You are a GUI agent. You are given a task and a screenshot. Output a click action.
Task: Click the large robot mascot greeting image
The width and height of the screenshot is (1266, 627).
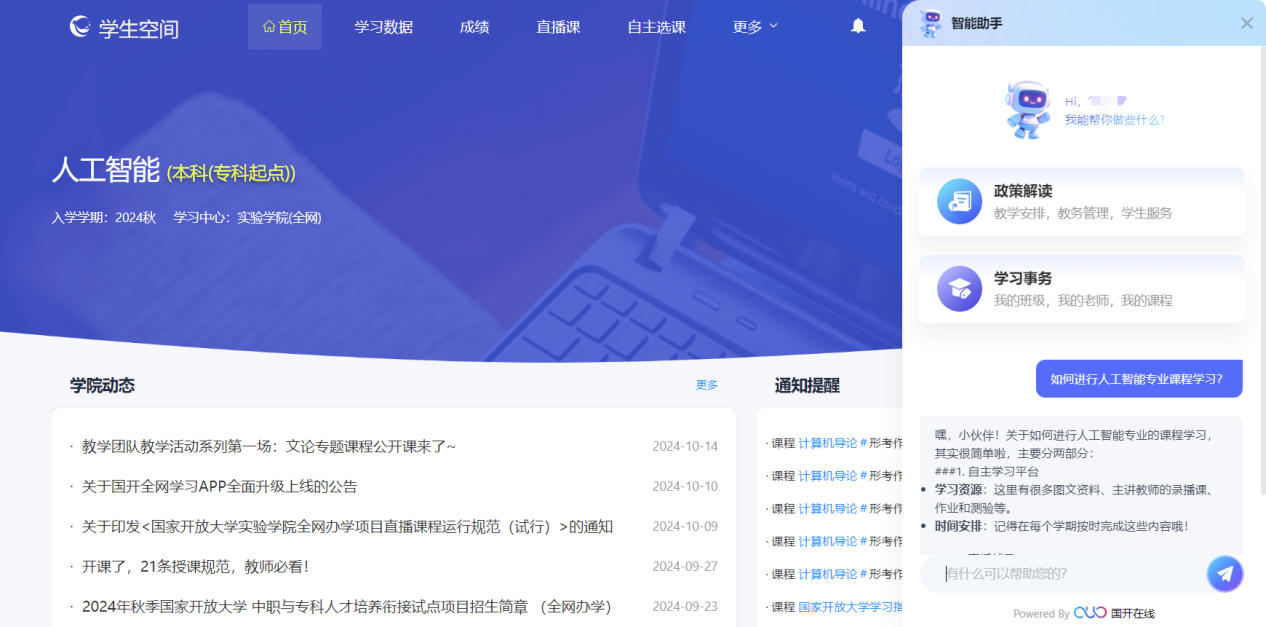[1027, 109]
